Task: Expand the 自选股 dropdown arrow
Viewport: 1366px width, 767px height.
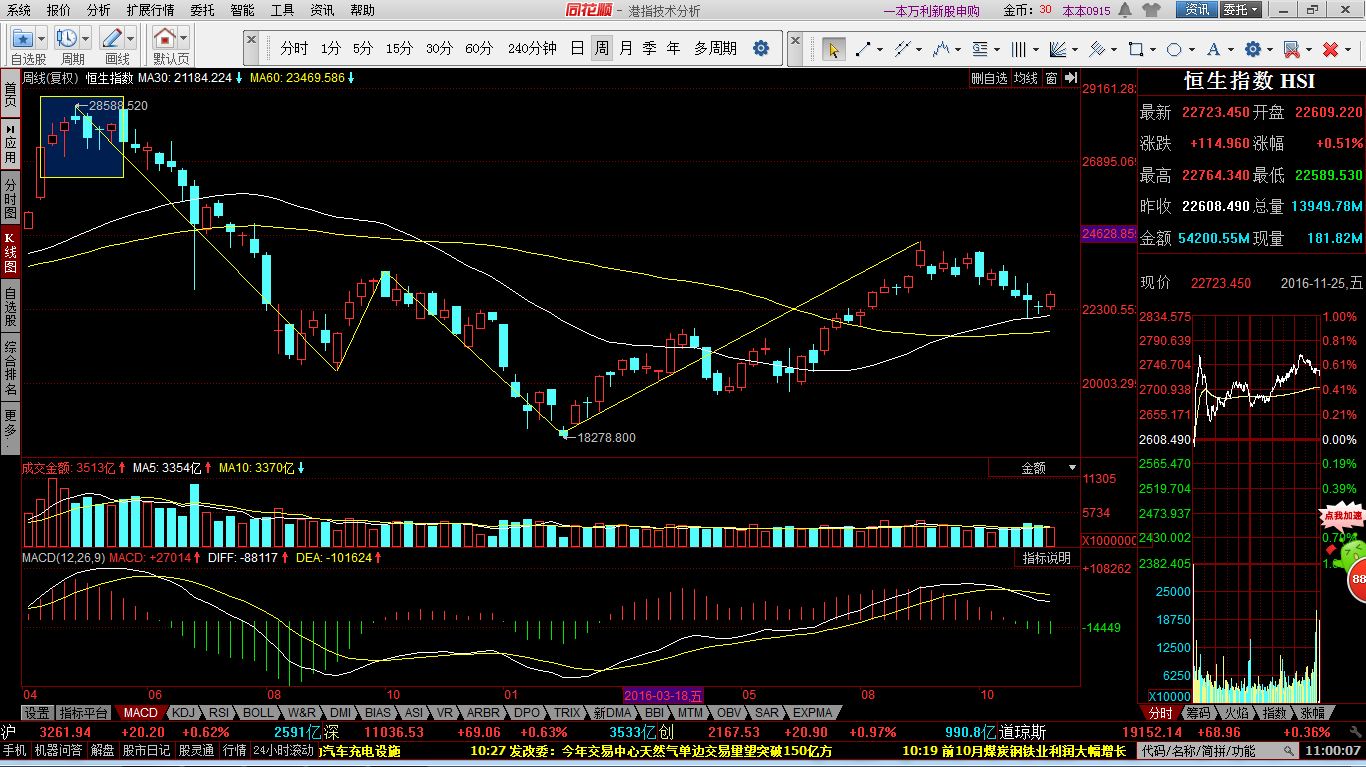Action: [x=40, y=39]
